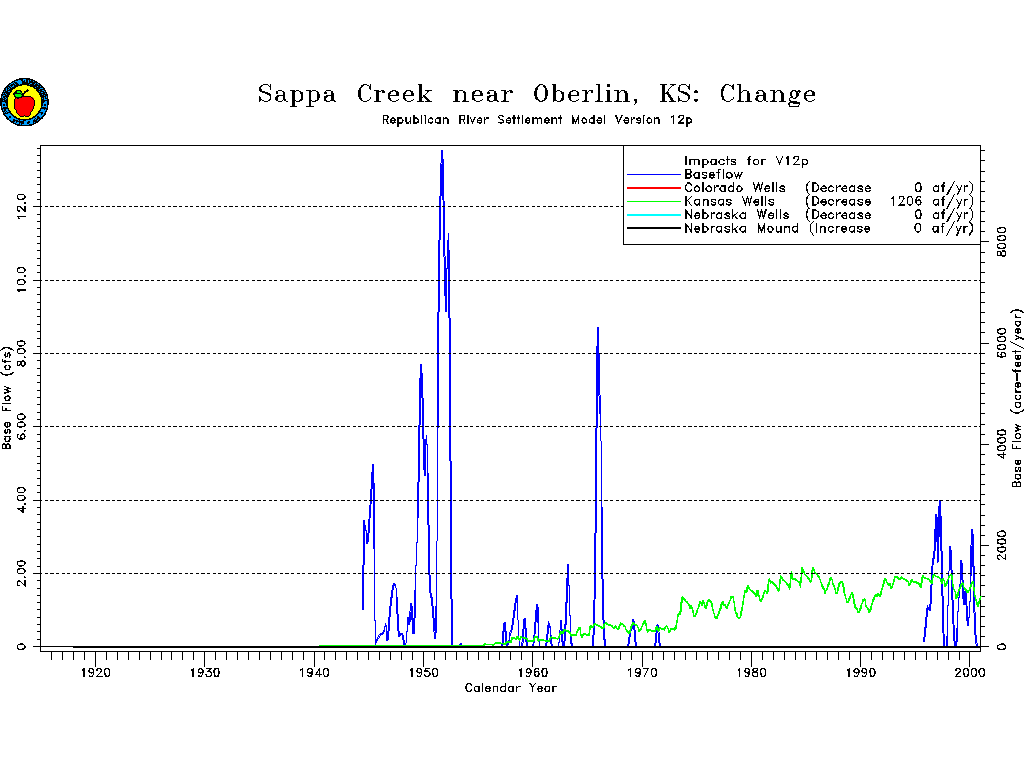Click the blue Baseflow legend line sample
Image resolution: width=1024 pixels, height=768 pixels.
[x=654, y=175]
